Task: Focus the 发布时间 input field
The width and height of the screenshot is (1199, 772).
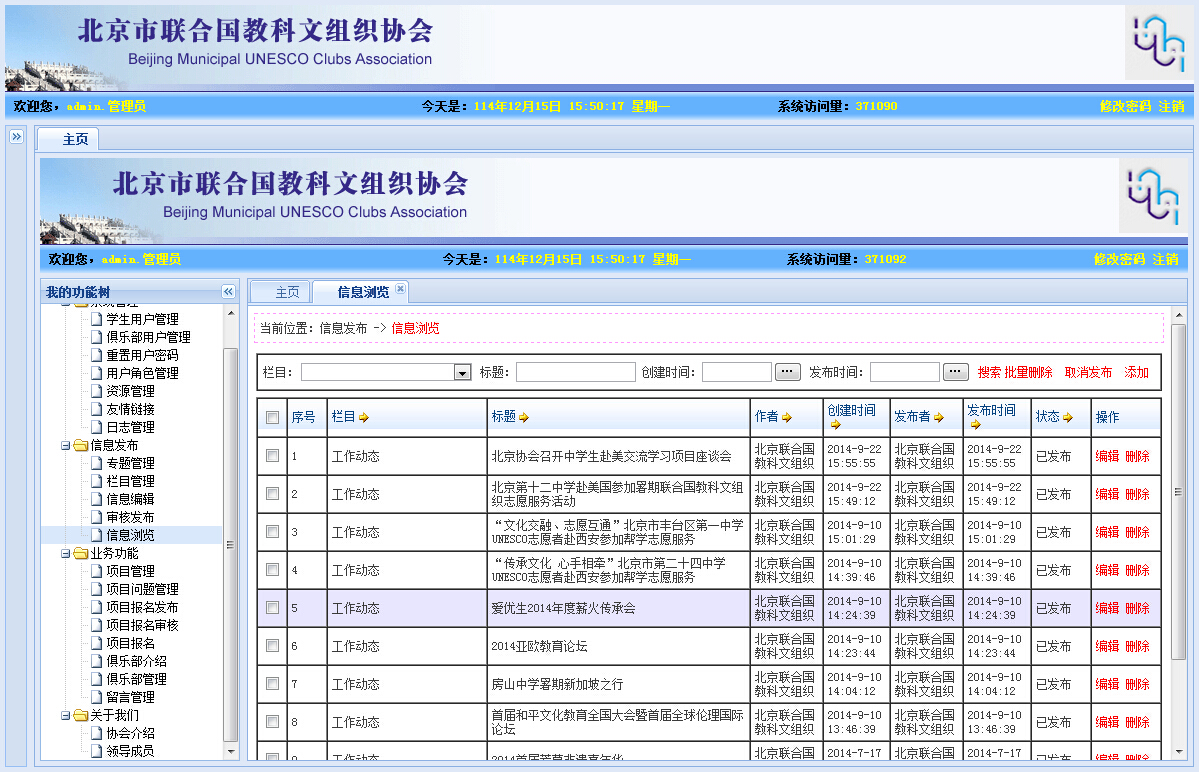Action: point(905,372)
